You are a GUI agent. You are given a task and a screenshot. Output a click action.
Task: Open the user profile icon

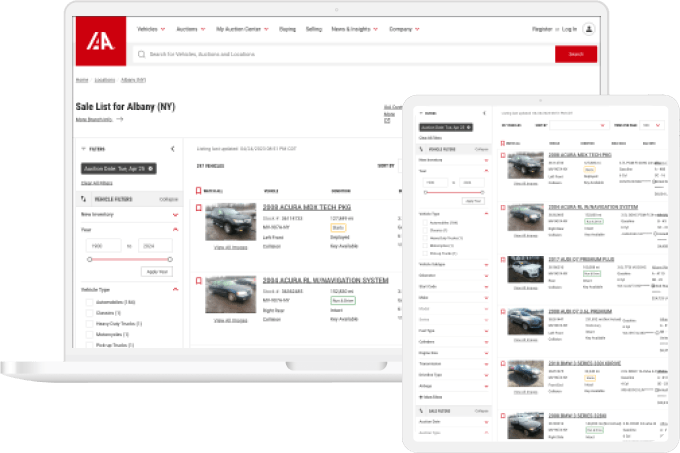coord(589,30)
